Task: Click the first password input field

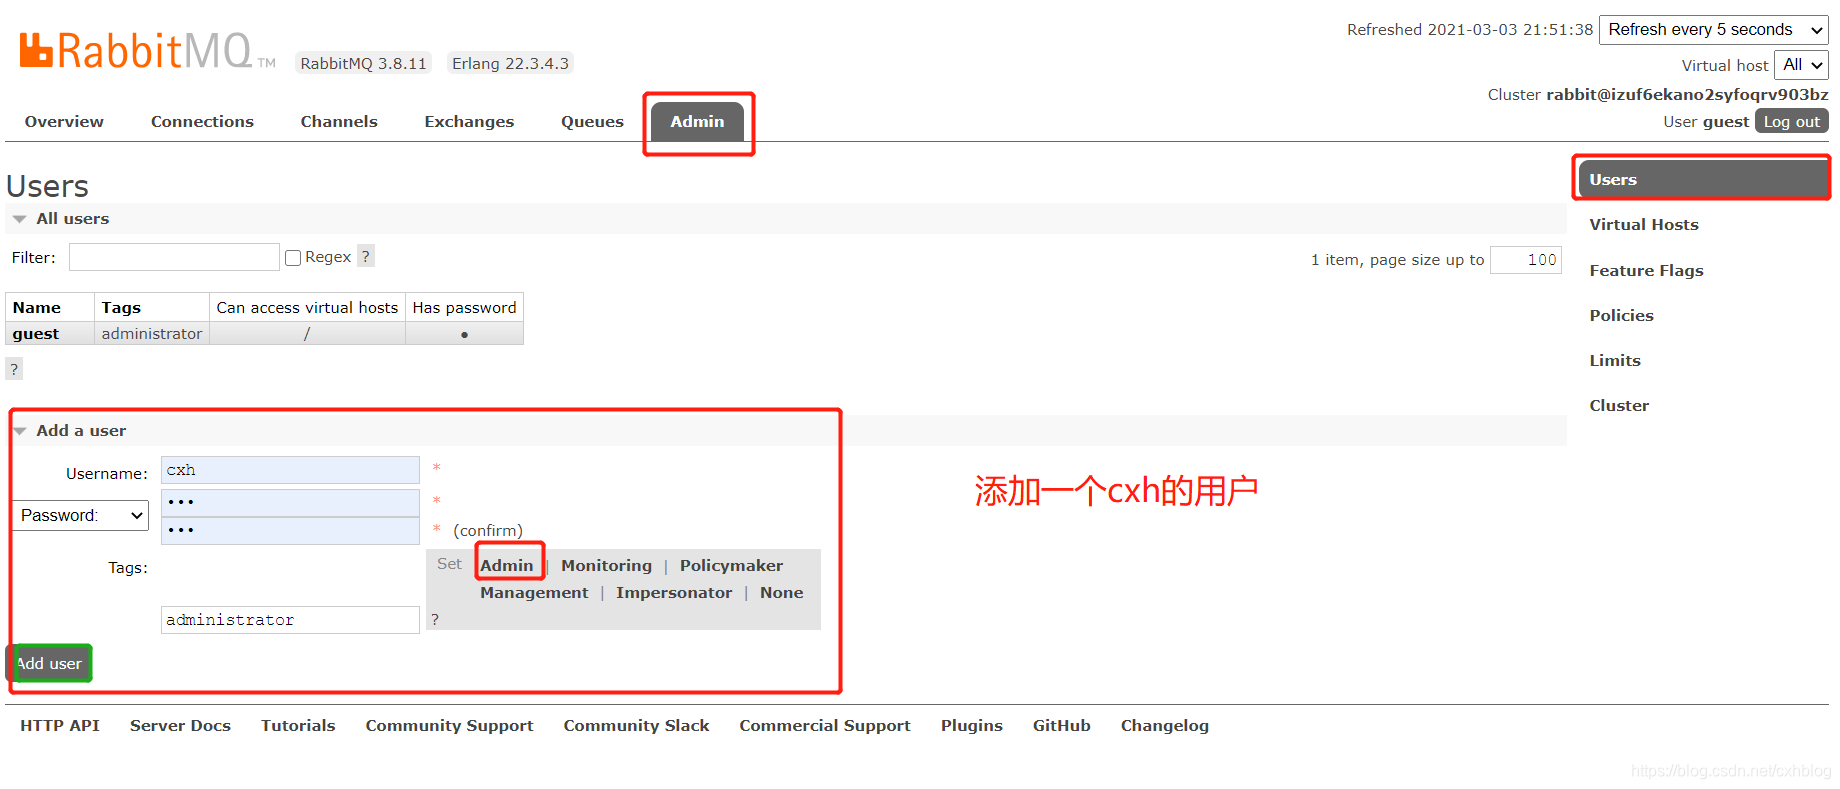Action: [x=290, y=502]
